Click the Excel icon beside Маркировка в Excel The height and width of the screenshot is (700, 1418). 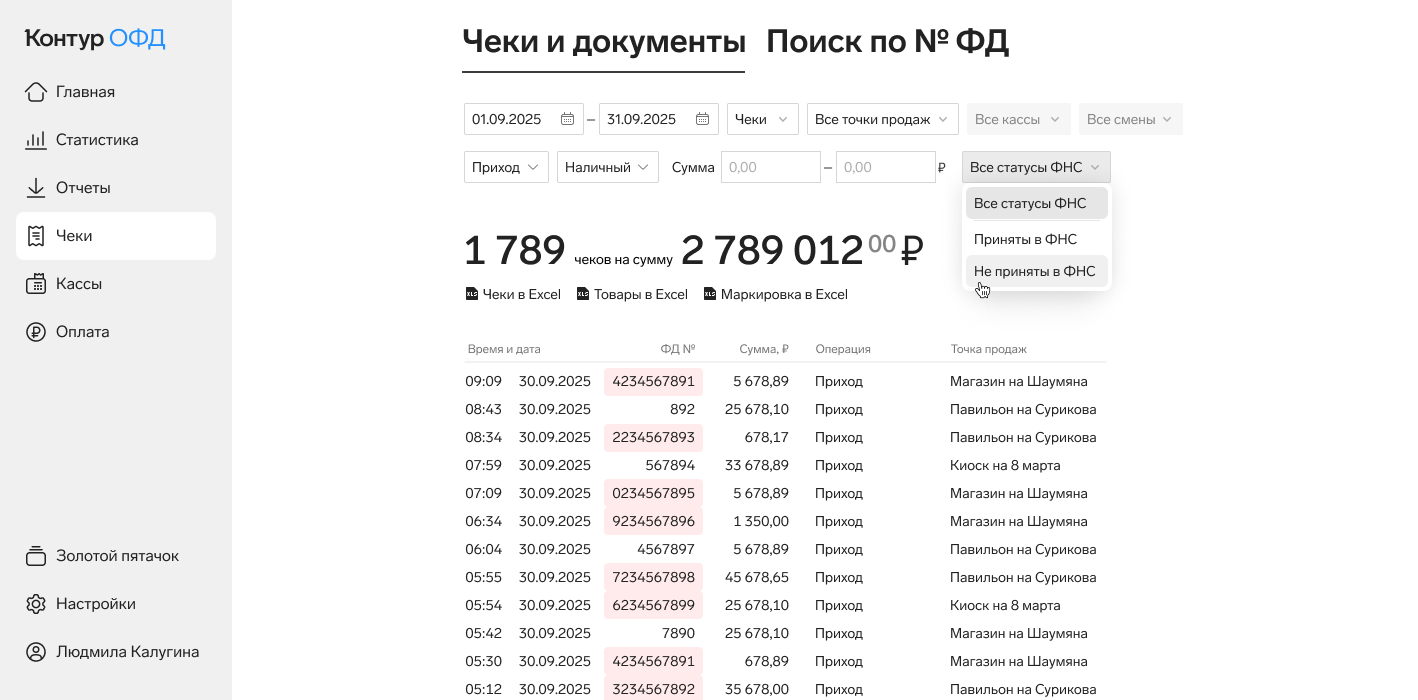click(x=710, y=294)
